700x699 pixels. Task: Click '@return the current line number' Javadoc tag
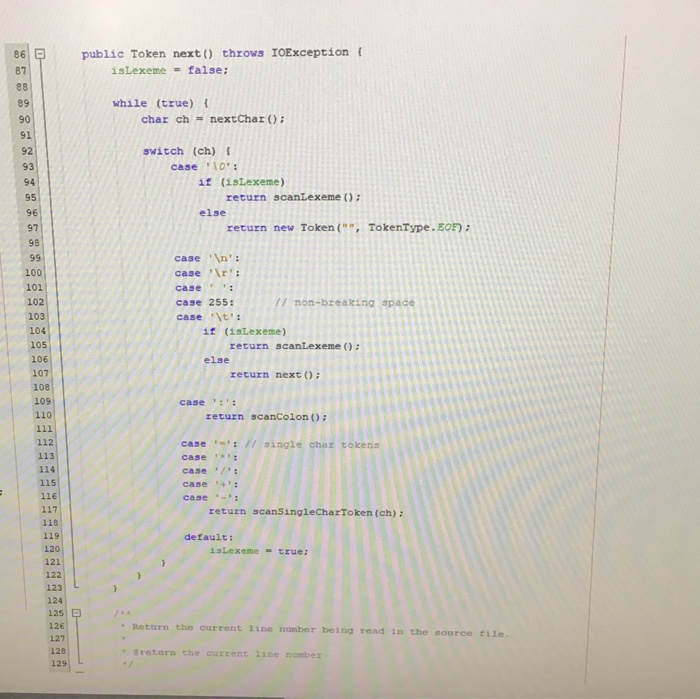227,653
